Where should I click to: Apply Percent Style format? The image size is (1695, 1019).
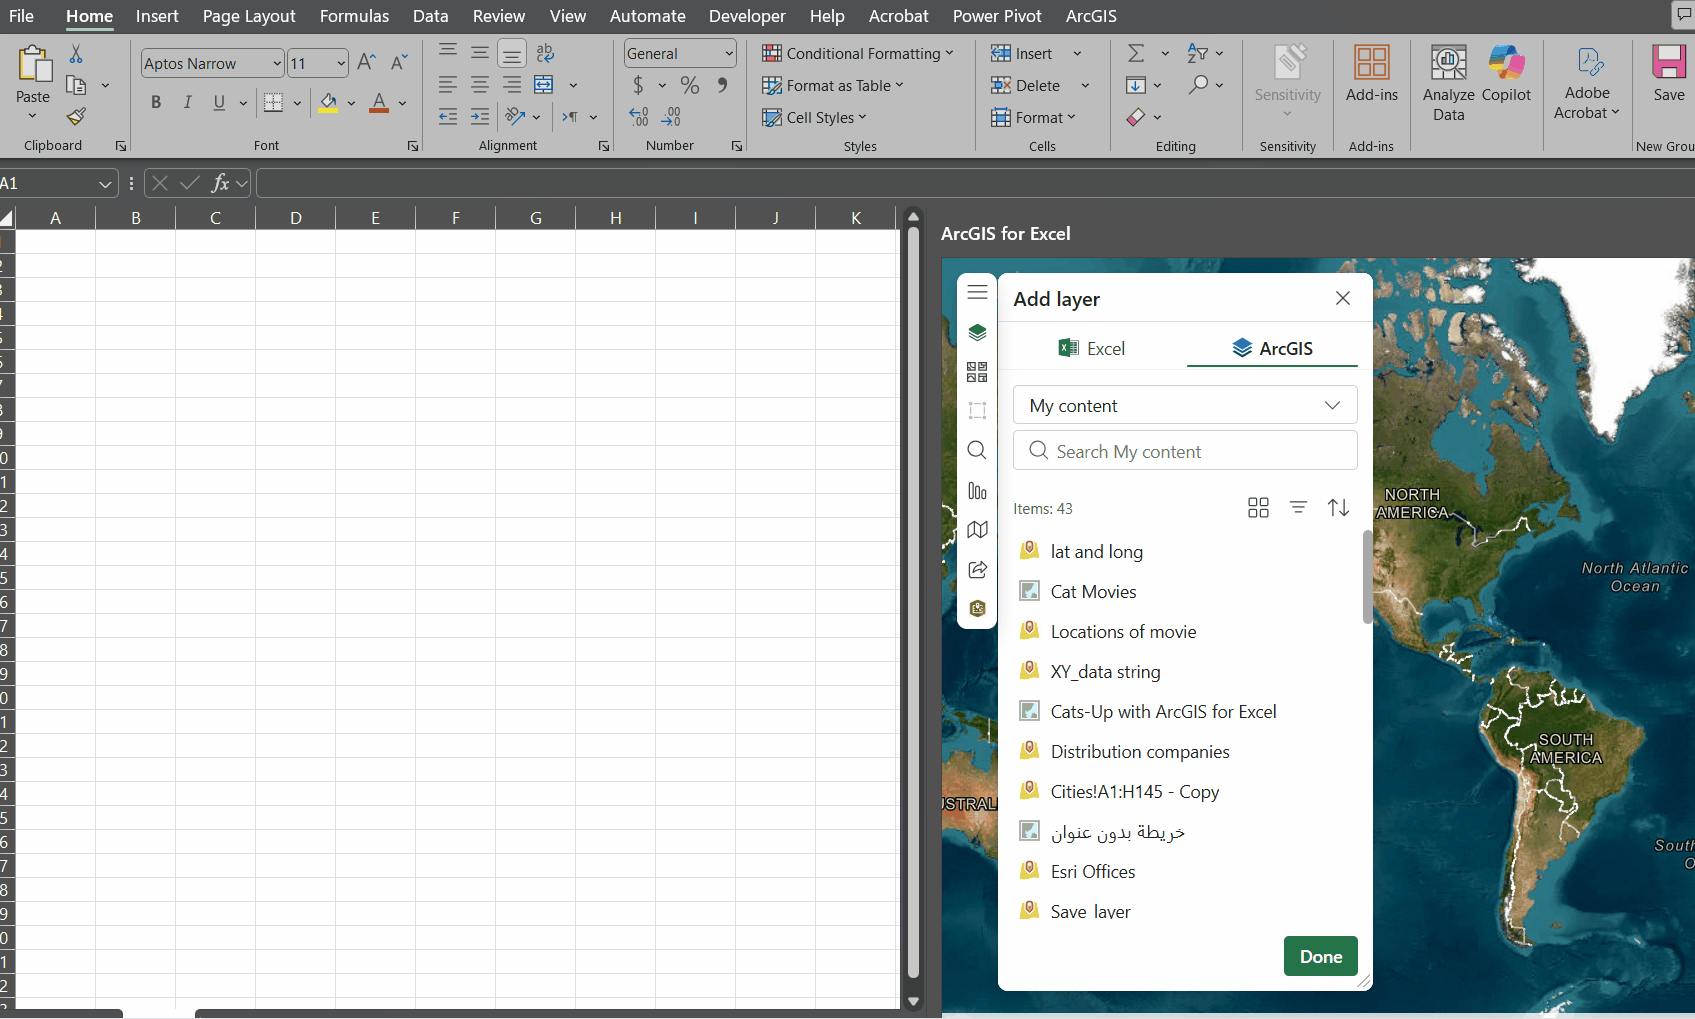tap(689, 86)
